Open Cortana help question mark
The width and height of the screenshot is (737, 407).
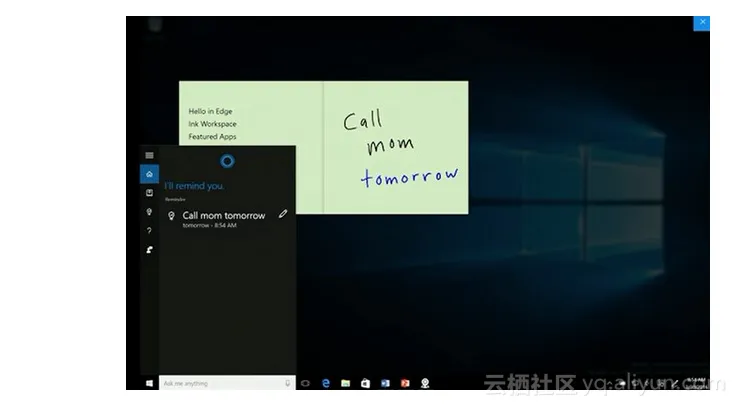point(149,231)
